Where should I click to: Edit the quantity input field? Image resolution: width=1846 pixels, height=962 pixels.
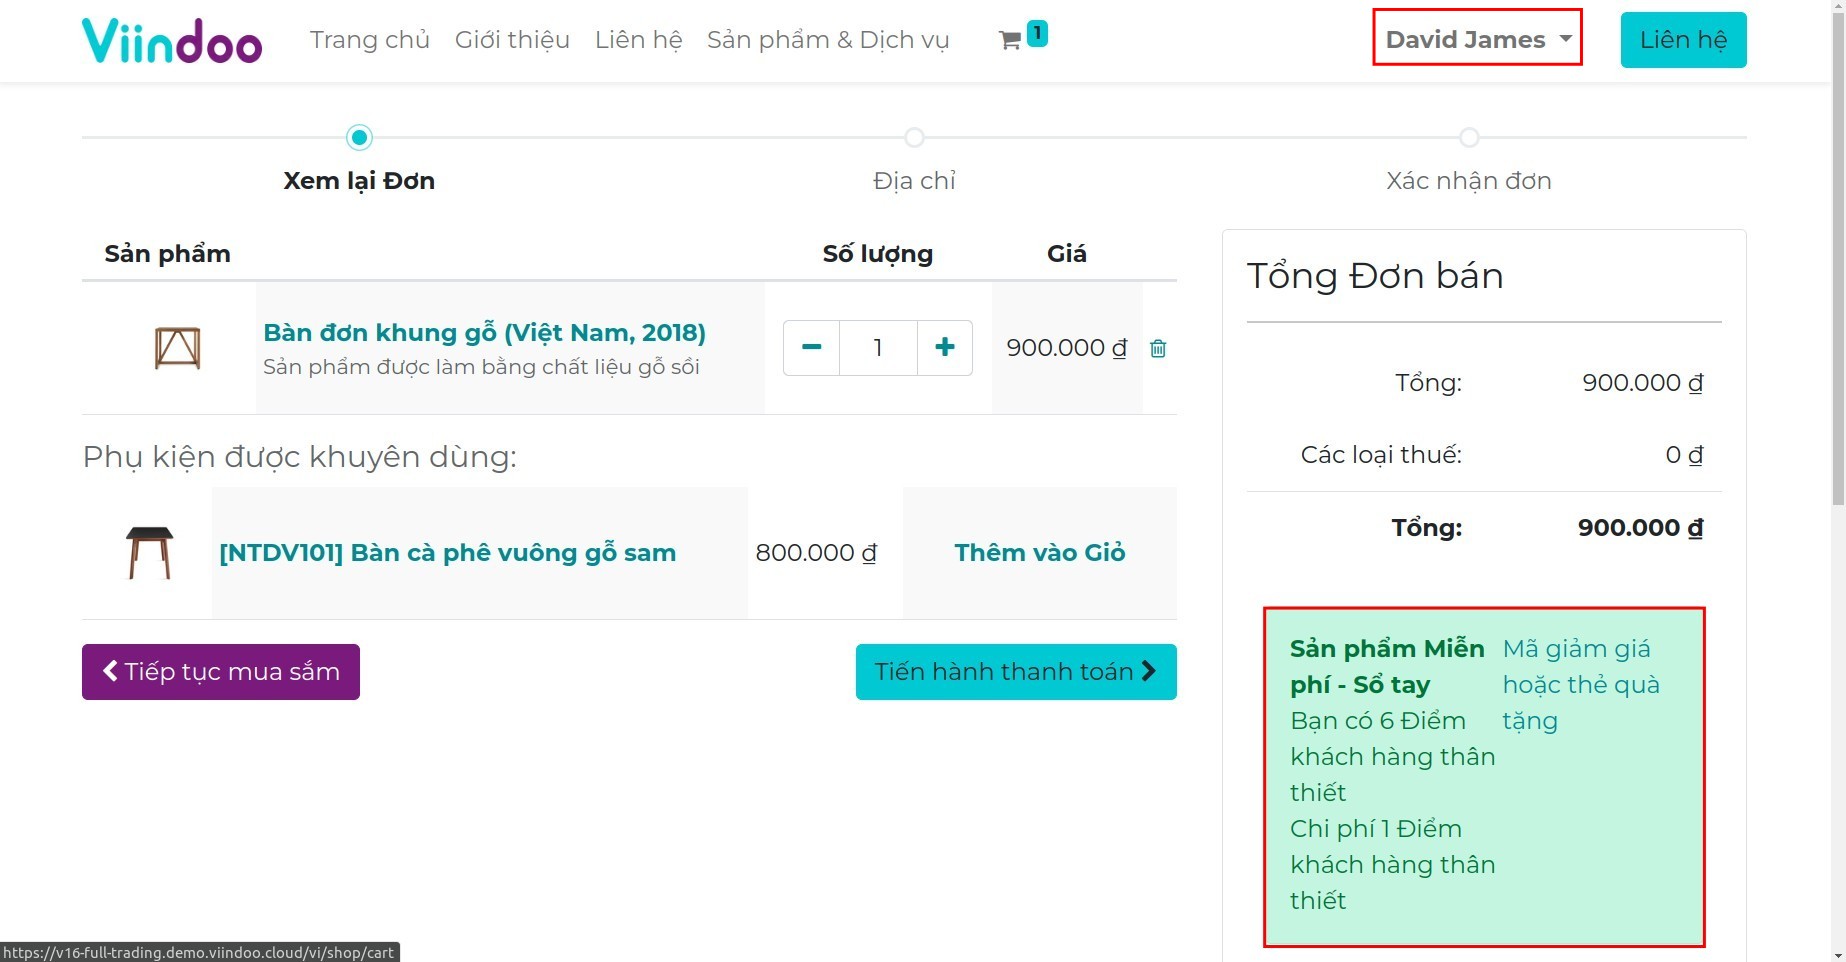[877, 347]
